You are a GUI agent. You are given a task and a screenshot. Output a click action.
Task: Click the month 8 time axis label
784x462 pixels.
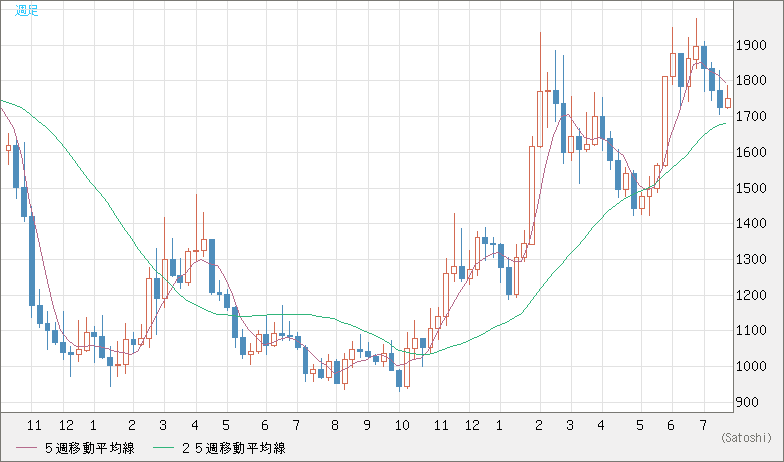click(x=335, y=426)
